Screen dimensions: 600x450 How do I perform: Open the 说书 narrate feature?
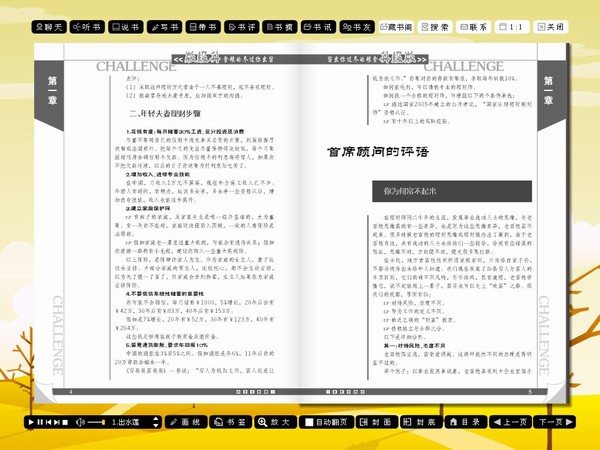[x=126, y=27]
